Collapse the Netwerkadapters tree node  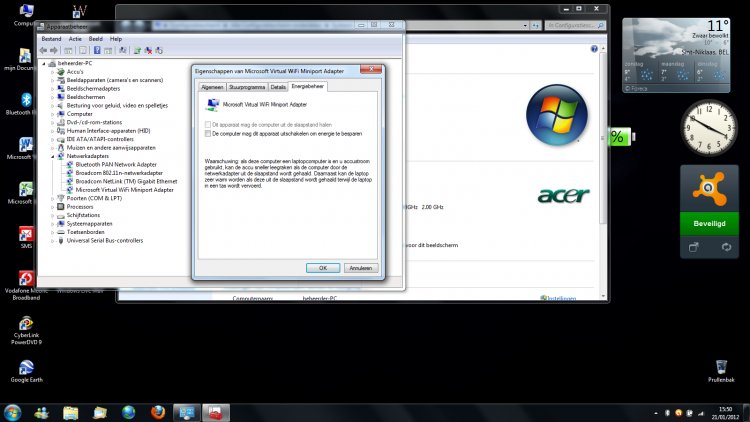coord(52,156)
